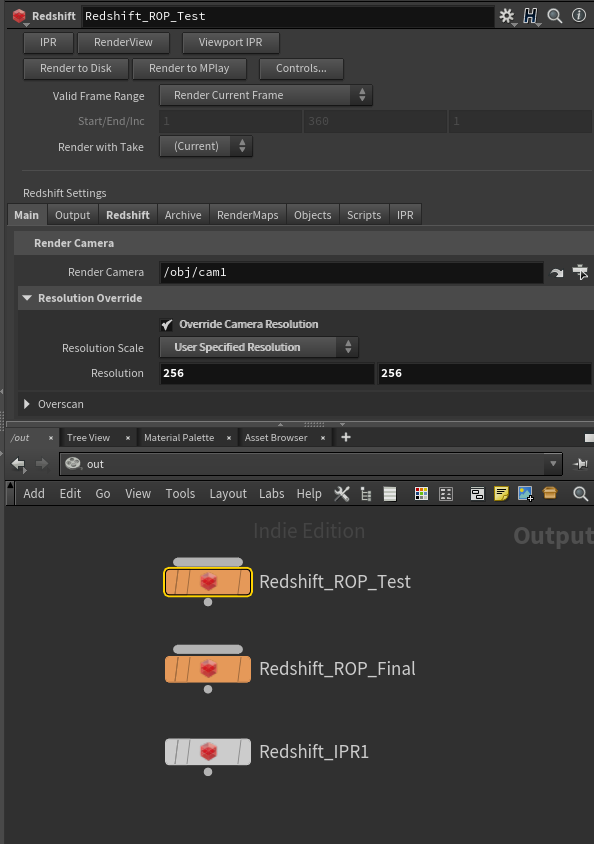Toggle Override Camera Resolution checkbox
Viewport: 594px width, 844px height.
(167, 325)
